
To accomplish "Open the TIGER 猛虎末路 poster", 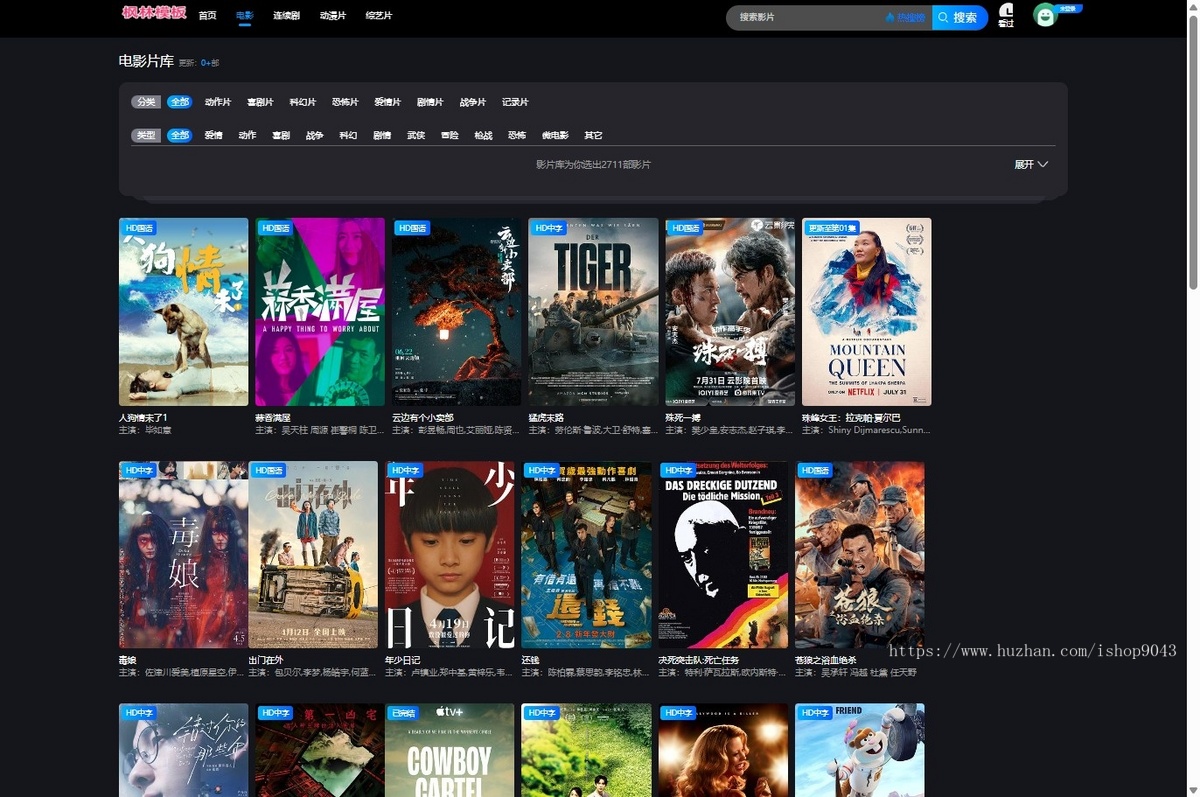I will (x=593, y=312).
